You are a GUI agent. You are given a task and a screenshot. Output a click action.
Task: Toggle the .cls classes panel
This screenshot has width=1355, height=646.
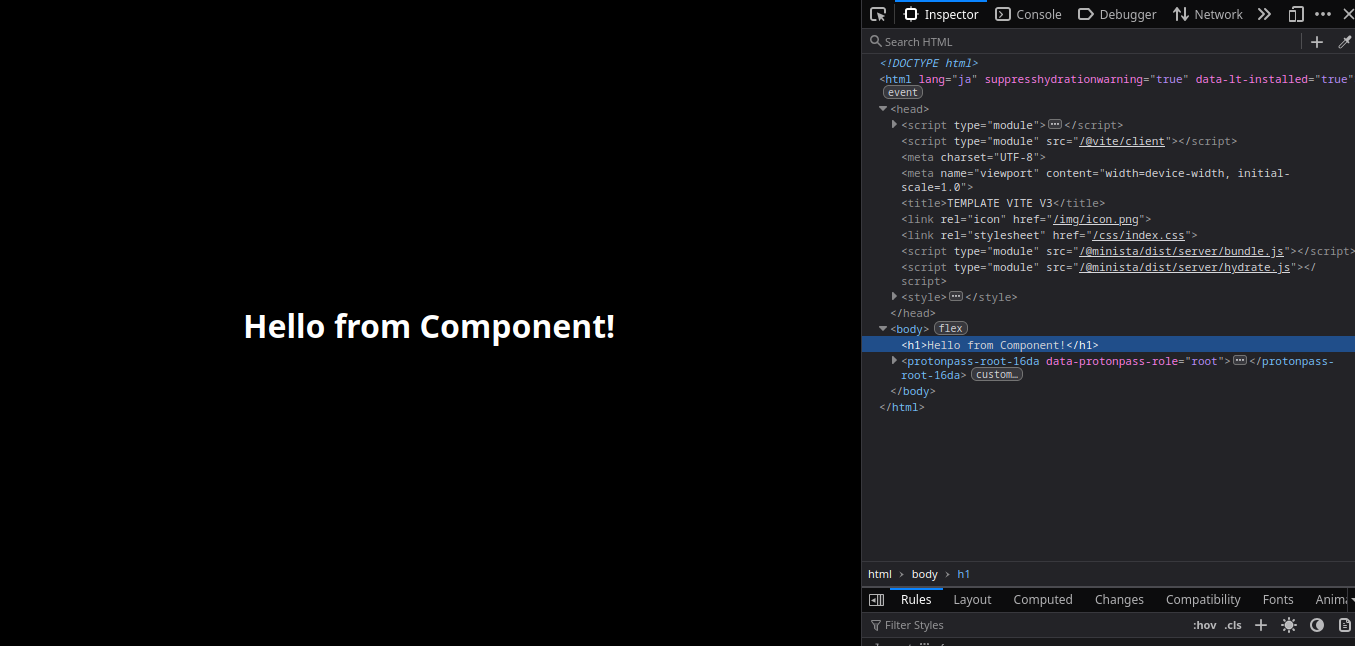coord(1233,625)
